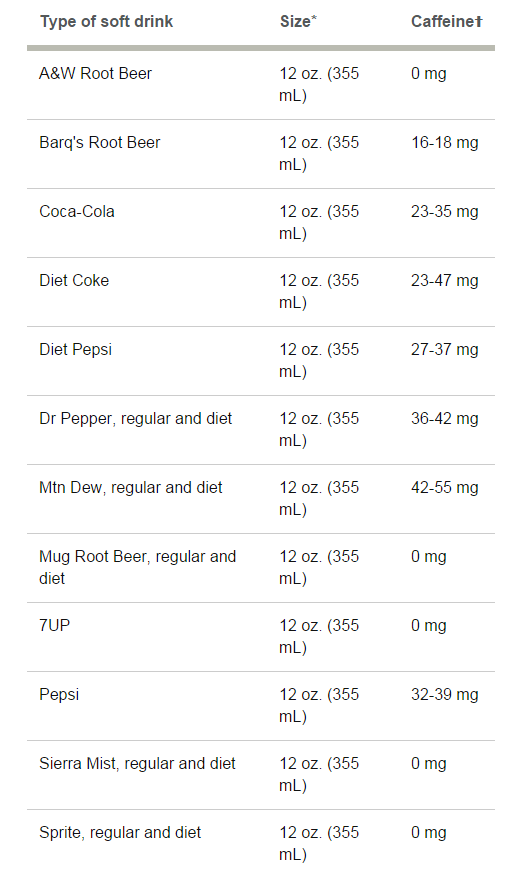Click the Caffeine column header
517x872 pixels.
click(x=446, y=21)
